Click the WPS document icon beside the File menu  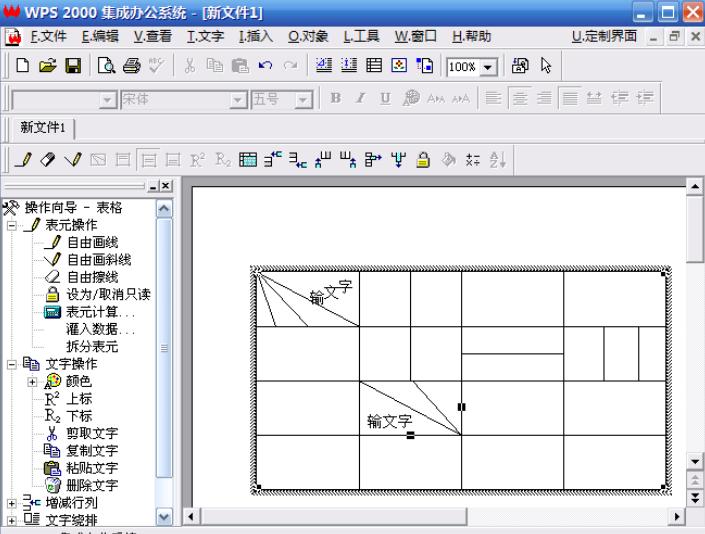coord(13,37)
